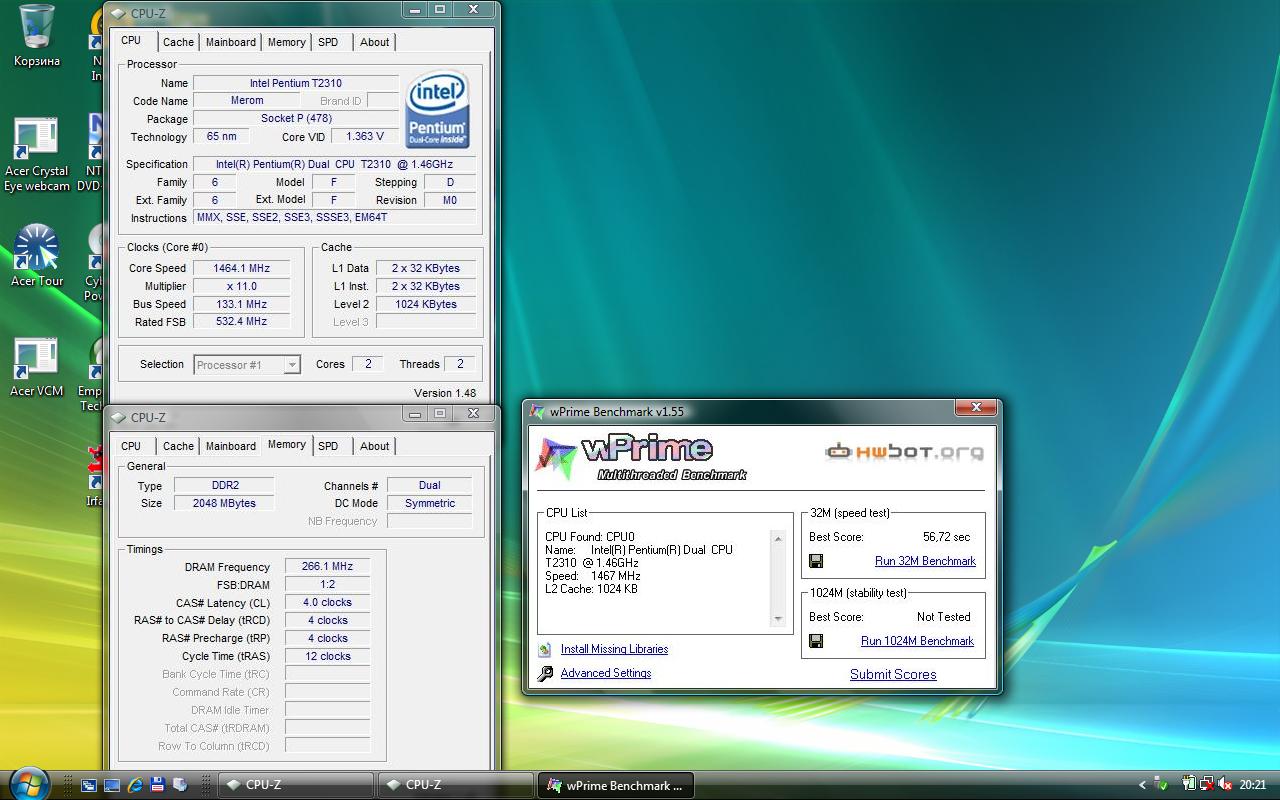Click the wPrime logo graphic
The width and height of the screenshot is (1280, 800).
640,458
